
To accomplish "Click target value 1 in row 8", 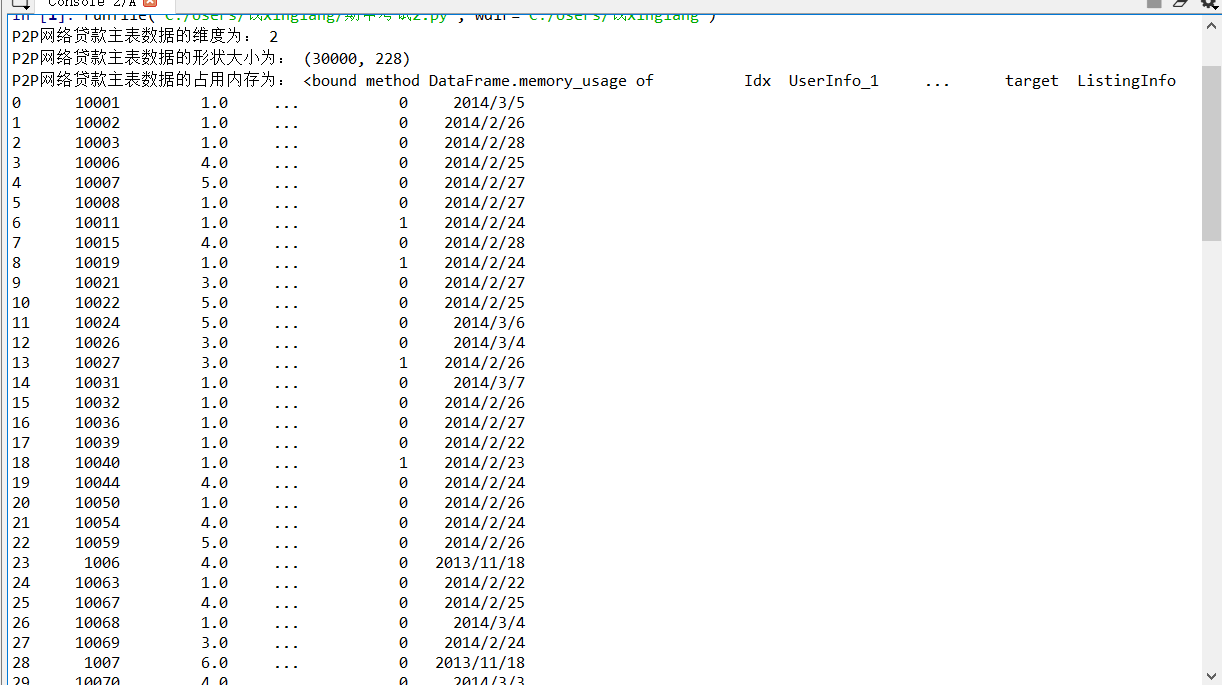I will pyautogui.click(x=403, y=262).
